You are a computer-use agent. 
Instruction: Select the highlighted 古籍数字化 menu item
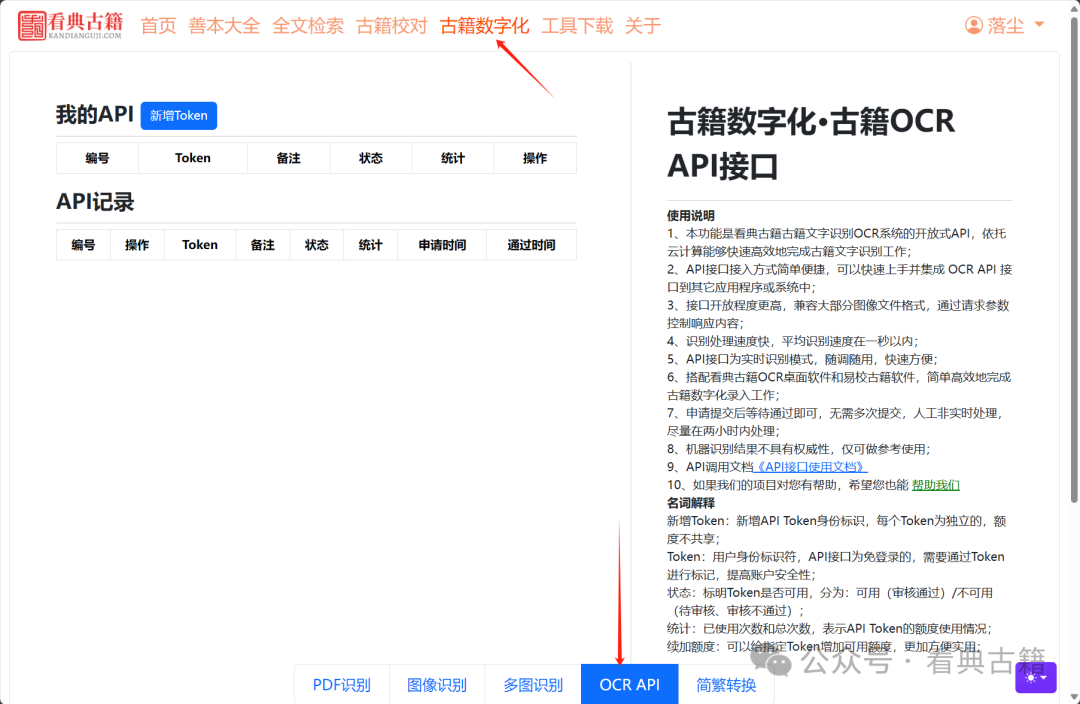484,26
